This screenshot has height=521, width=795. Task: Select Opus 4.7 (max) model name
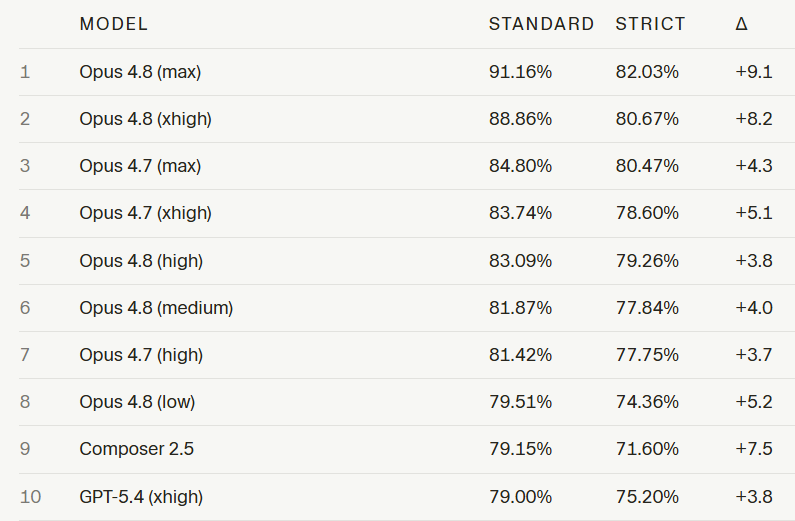click(x=140, y=166)
